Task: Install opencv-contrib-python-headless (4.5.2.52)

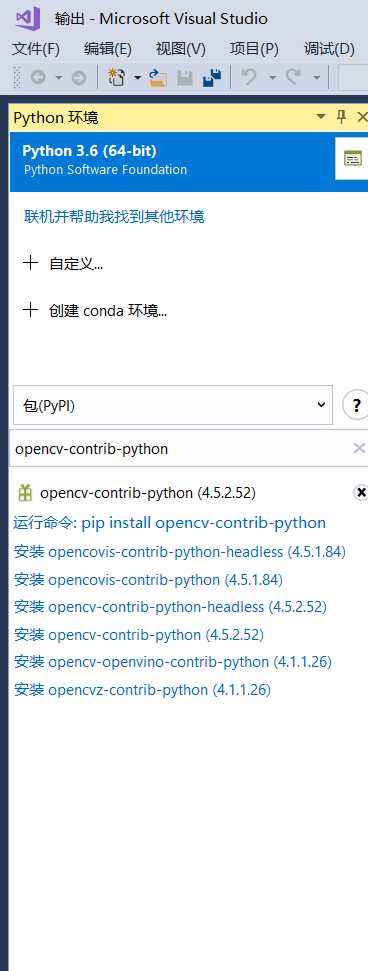Action: click(170, 607)
